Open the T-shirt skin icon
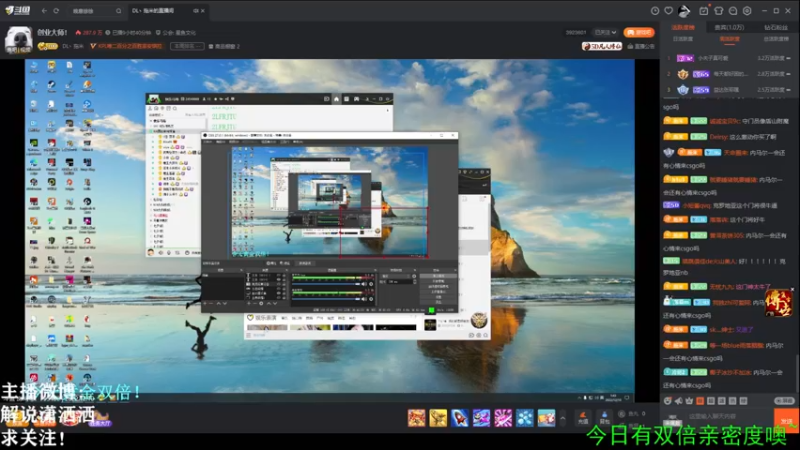Image resolution: width=800 pixels, height=450 pixels. 718,11
